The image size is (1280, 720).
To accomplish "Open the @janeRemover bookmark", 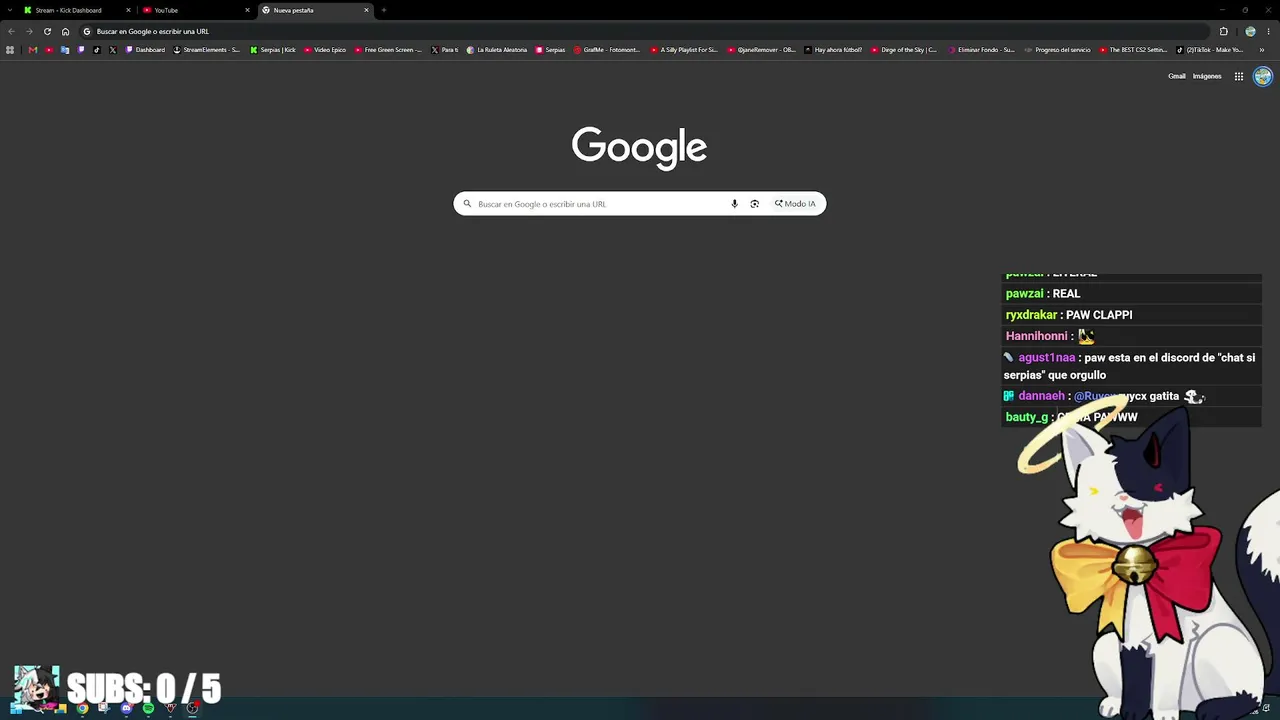I will click(761, 50).
